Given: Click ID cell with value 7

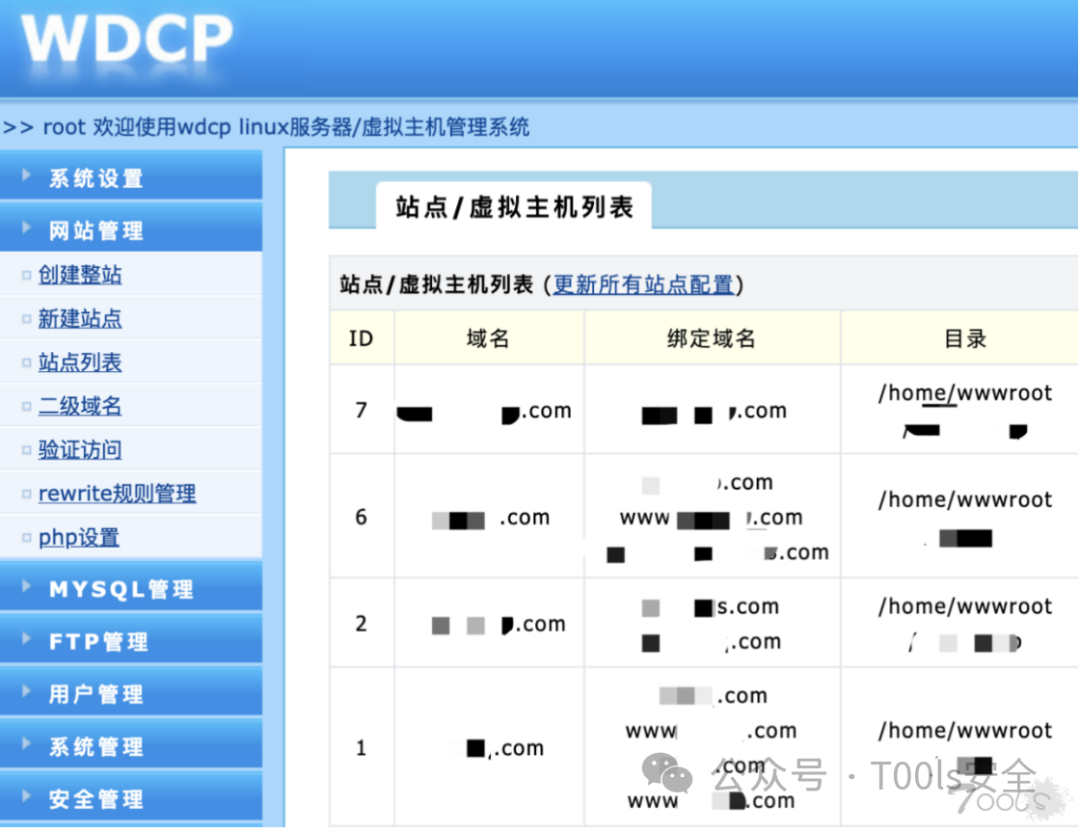Looking at the screenshot, I should coord(361,410).
